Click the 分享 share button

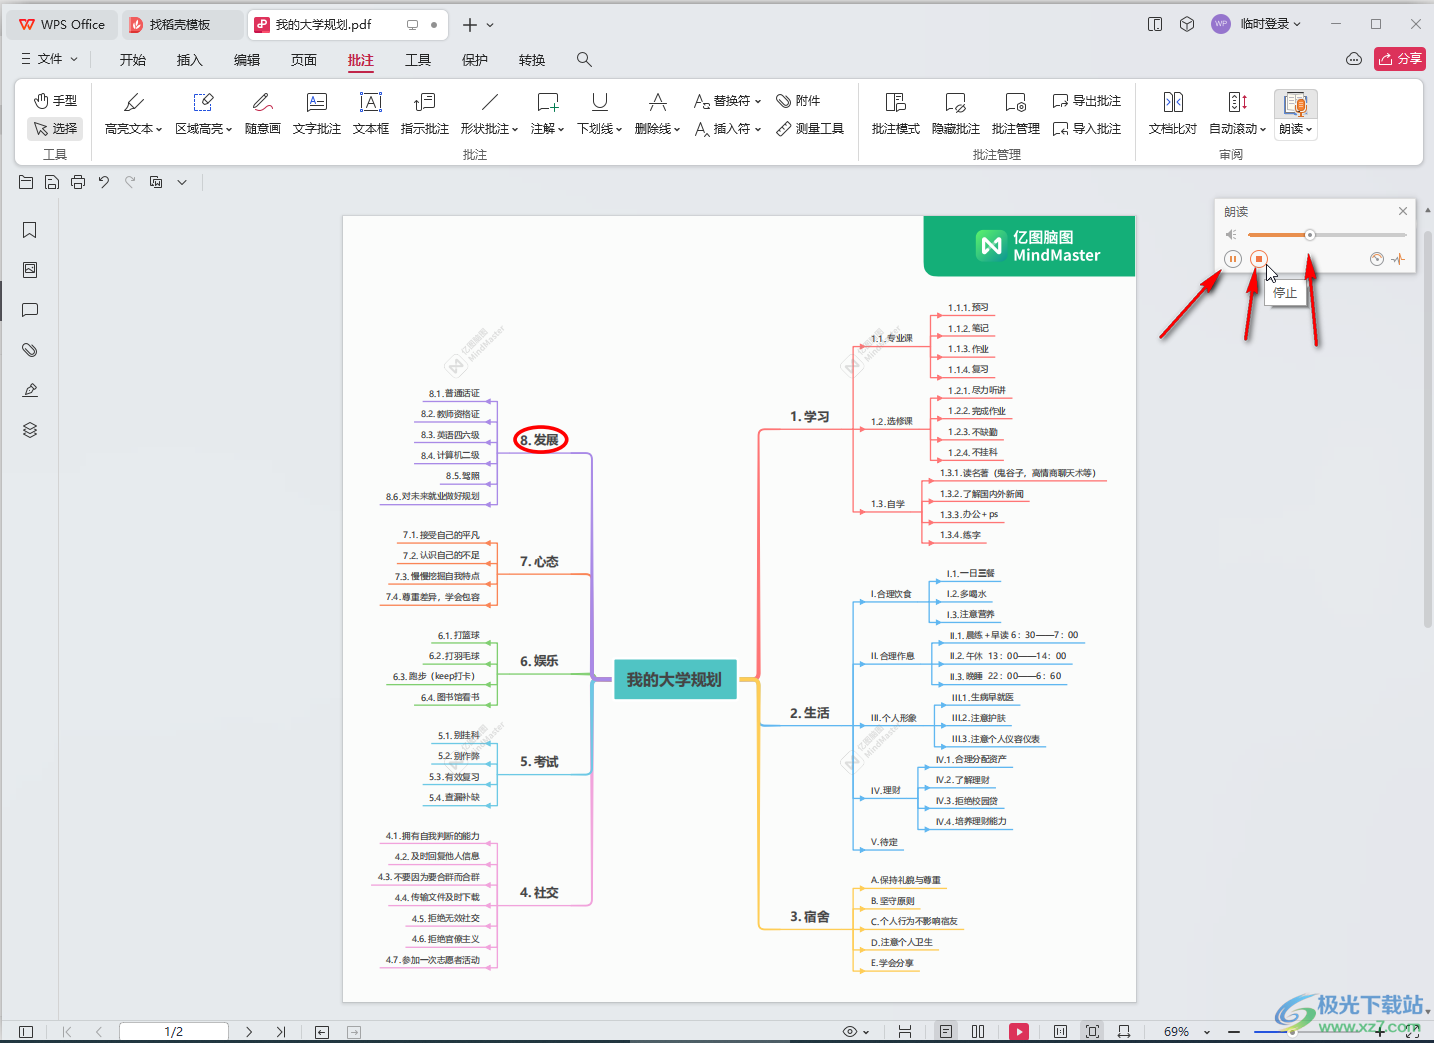coord(1399,59)
